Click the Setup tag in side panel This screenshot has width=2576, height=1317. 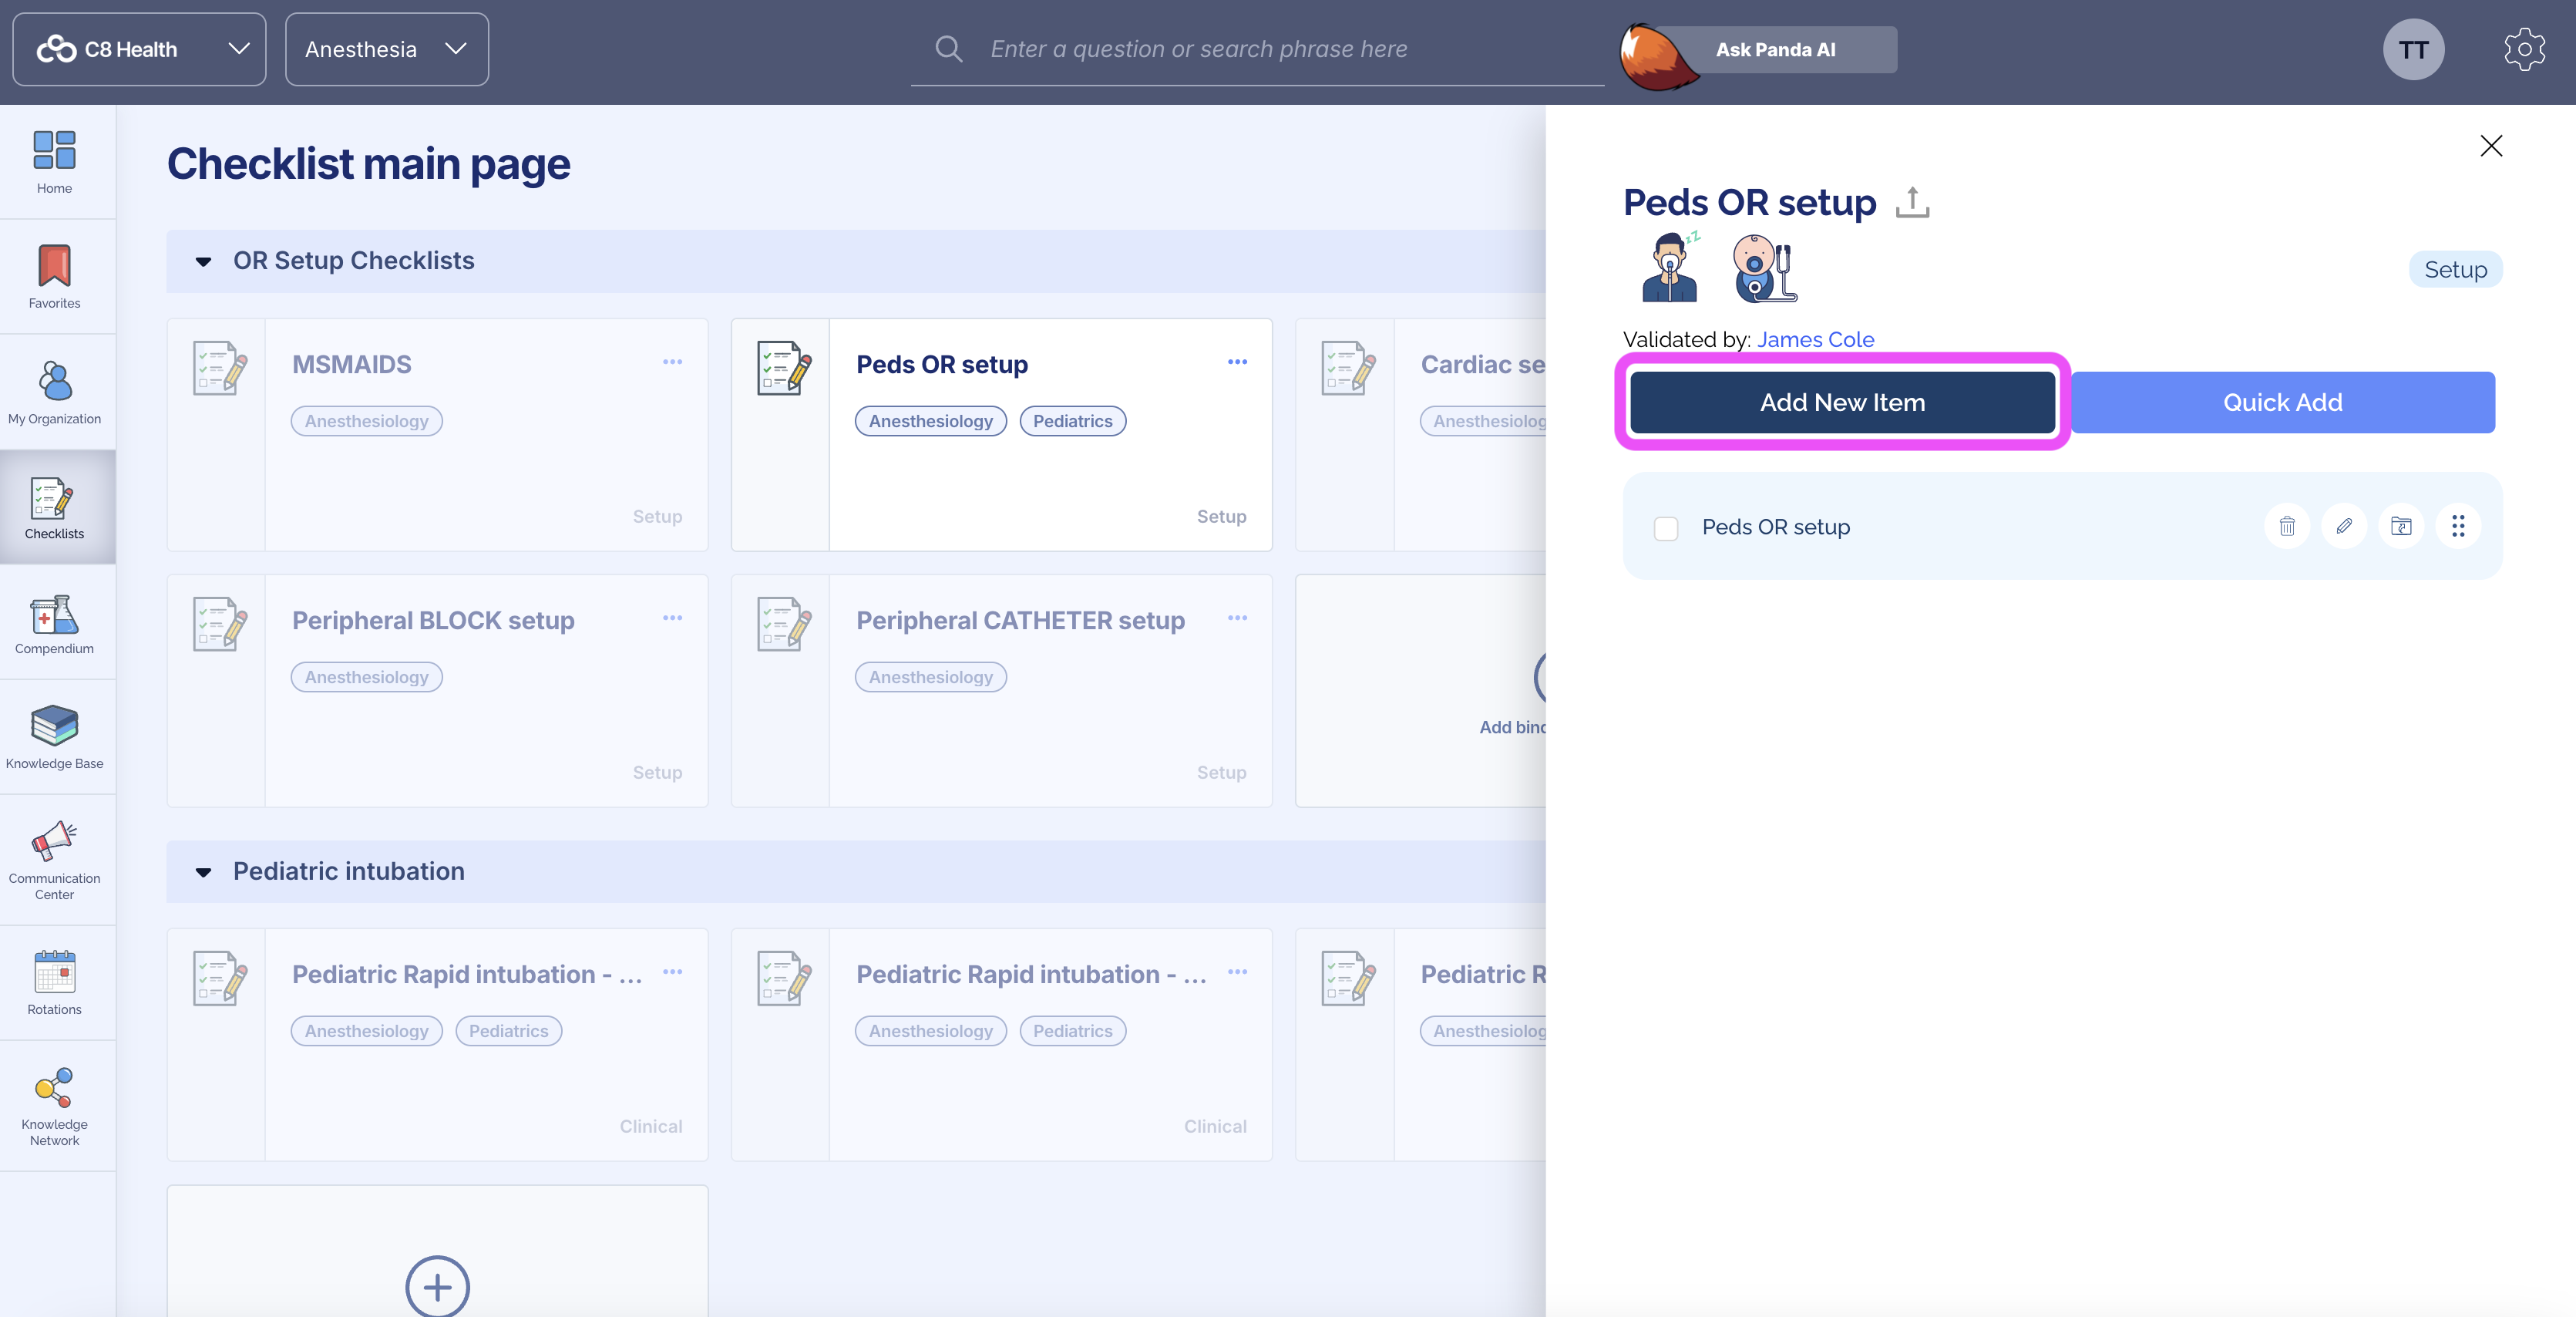pyautogui.click(x=2455, y=269)
